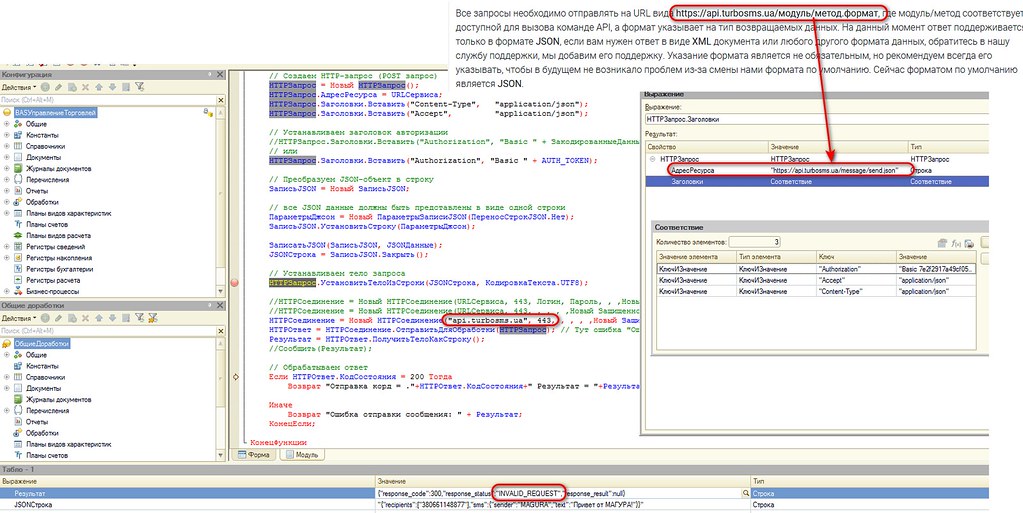Select Планы счетов in Конфигурация tree
Viewport: 1023px width, 513px height.
click(48, 223)
